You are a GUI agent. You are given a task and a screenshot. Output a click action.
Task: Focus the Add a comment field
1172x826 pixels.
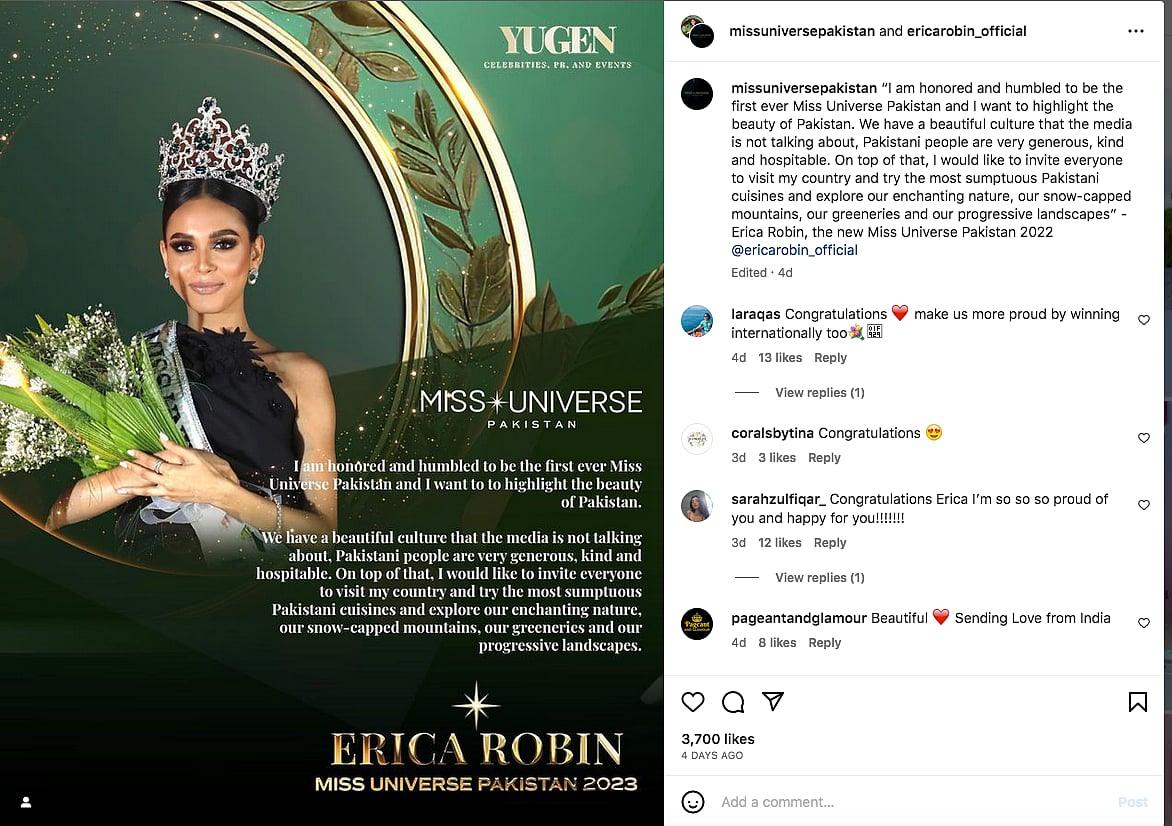pyautogui.click(x=912, y=802)
